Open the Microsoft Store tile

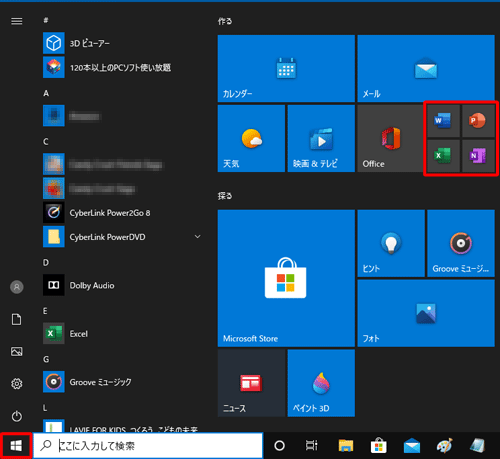click(286, 278)
